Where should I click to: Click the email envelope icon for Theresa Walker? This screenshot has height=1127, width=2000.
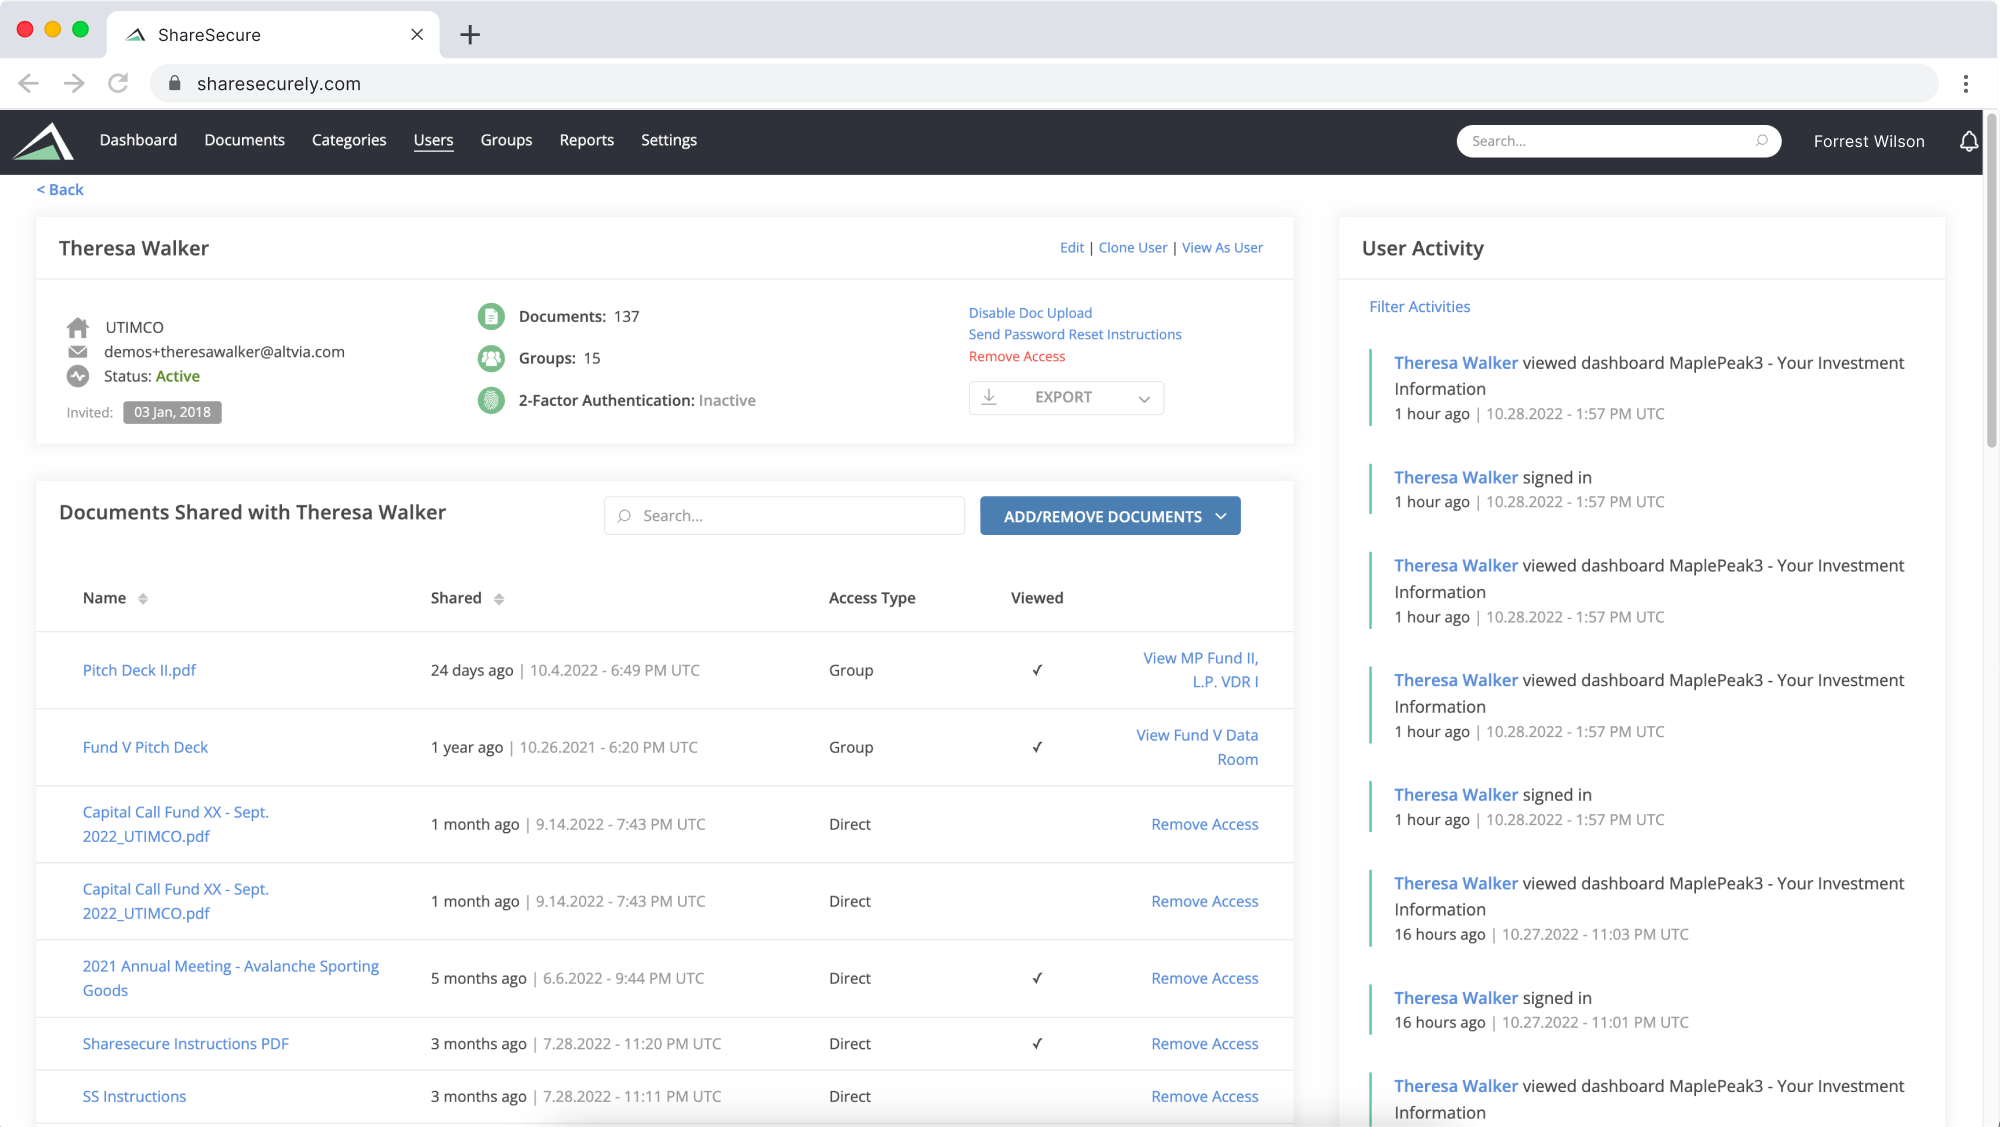click(x=78, y=350)
